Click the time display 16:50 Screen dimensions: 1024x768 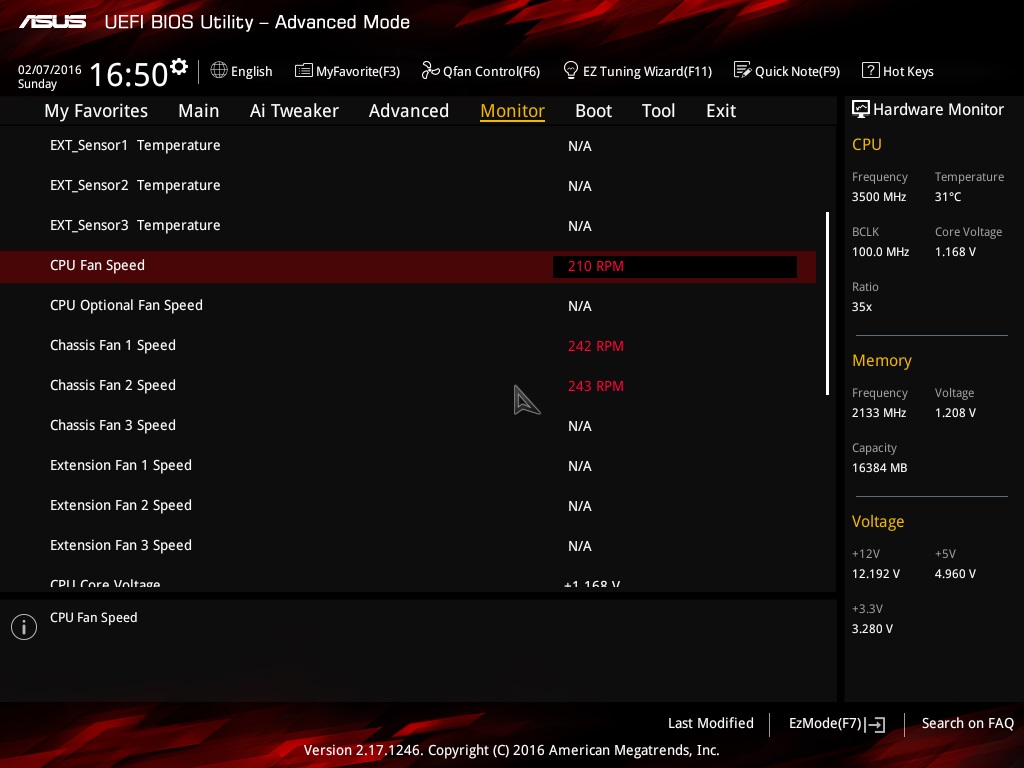click(129, 74)
